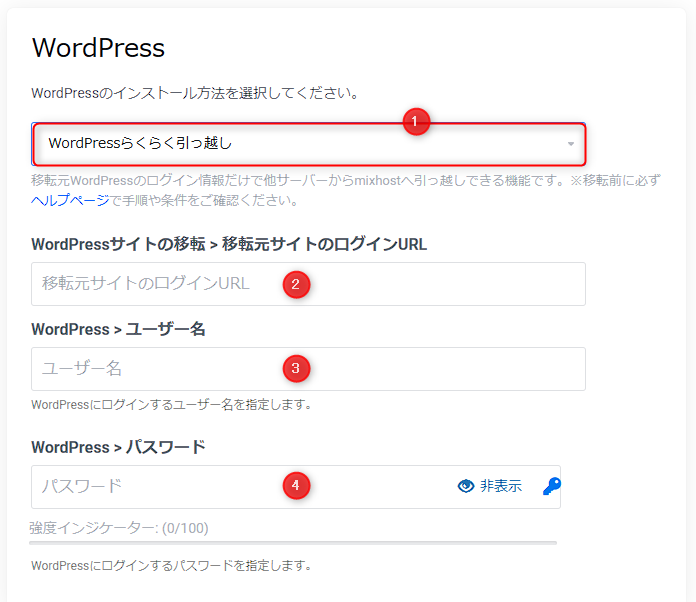Click into the ユーザー名 input field
Screen dimensions: 696x602
point(308,369)
